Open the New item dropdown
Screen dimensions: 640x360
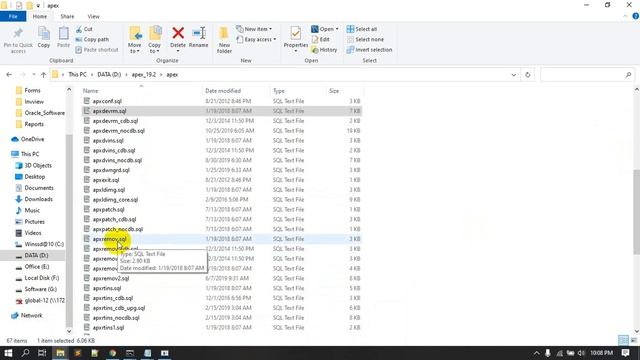254,29
